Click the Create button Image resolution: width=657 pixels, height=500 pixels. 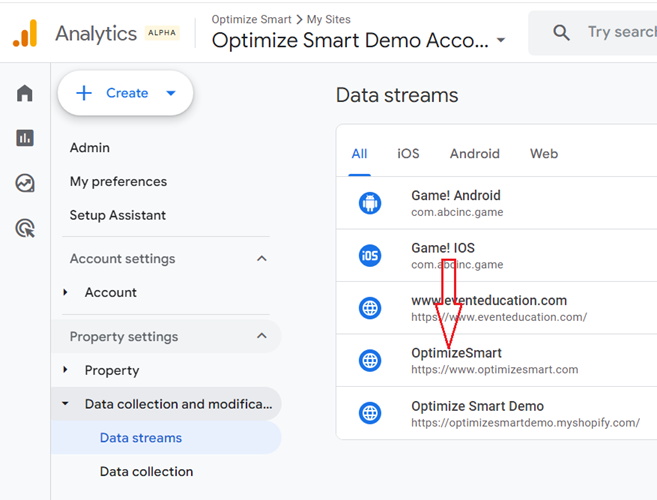(125, 93)
